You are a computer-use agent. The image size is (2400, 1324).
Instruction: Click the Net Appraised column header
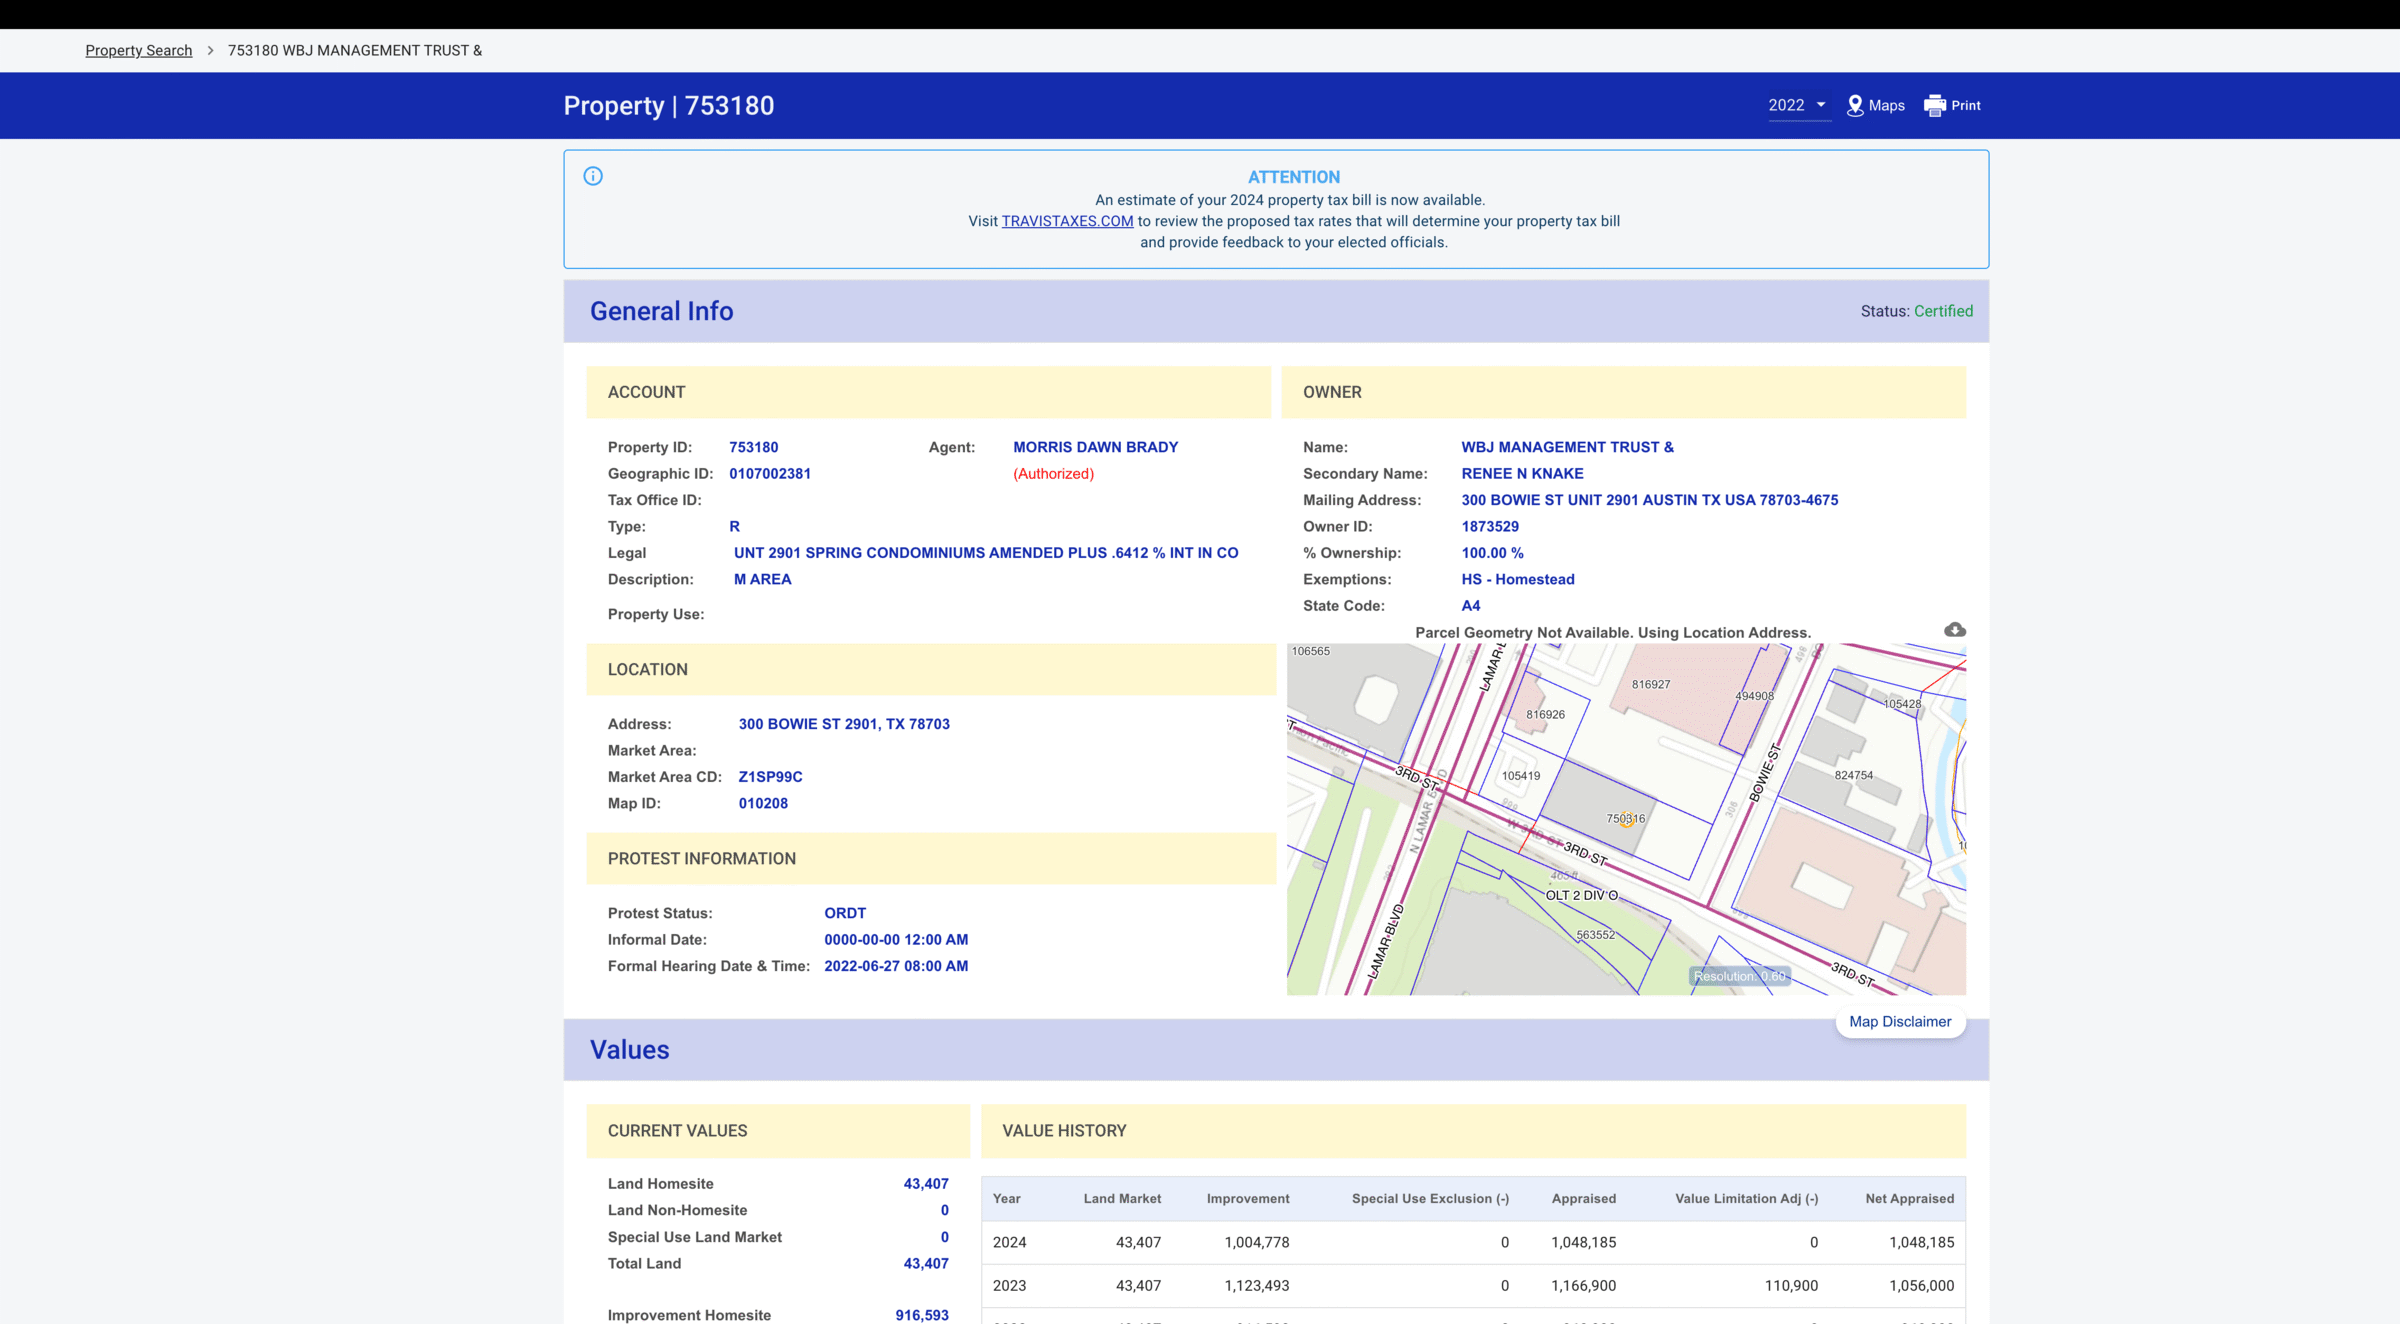[1909, 1199]
